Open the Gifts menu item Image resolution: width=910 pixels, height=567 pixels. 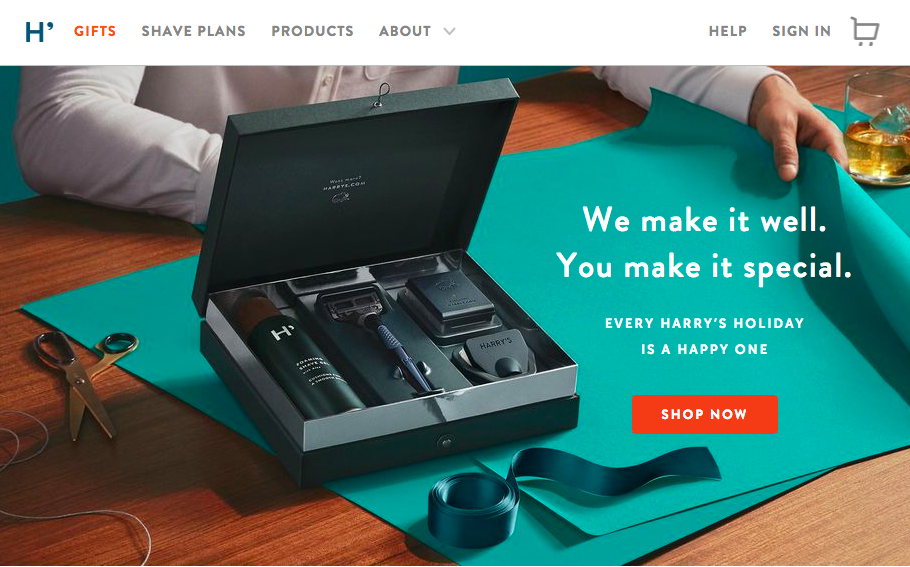click(x=95, y=31)
